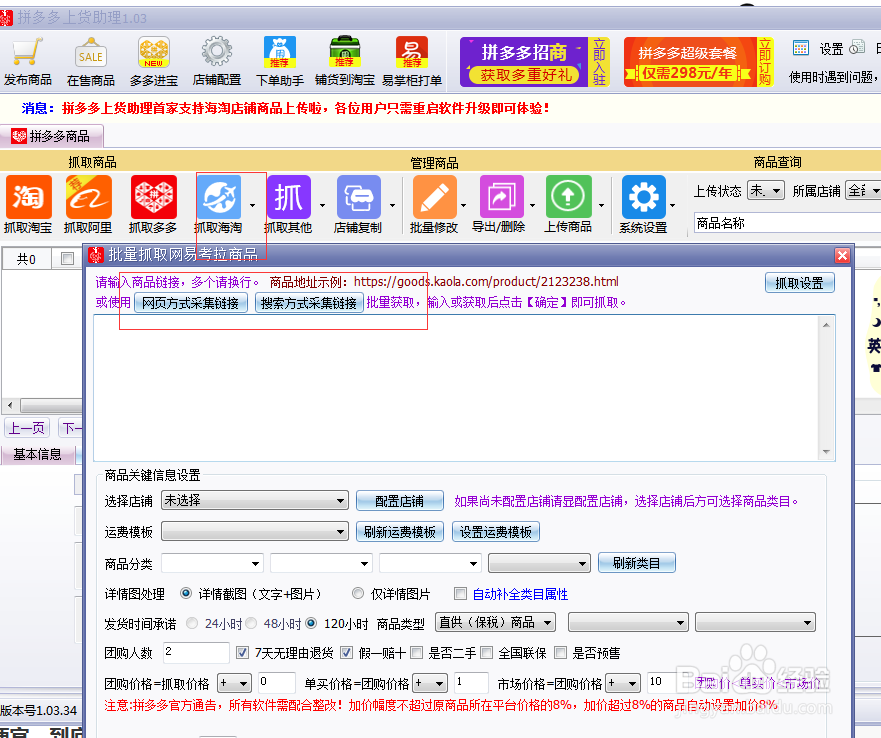
Task: Expand arrow beside 导出/删除
Action: pos(532,205)
